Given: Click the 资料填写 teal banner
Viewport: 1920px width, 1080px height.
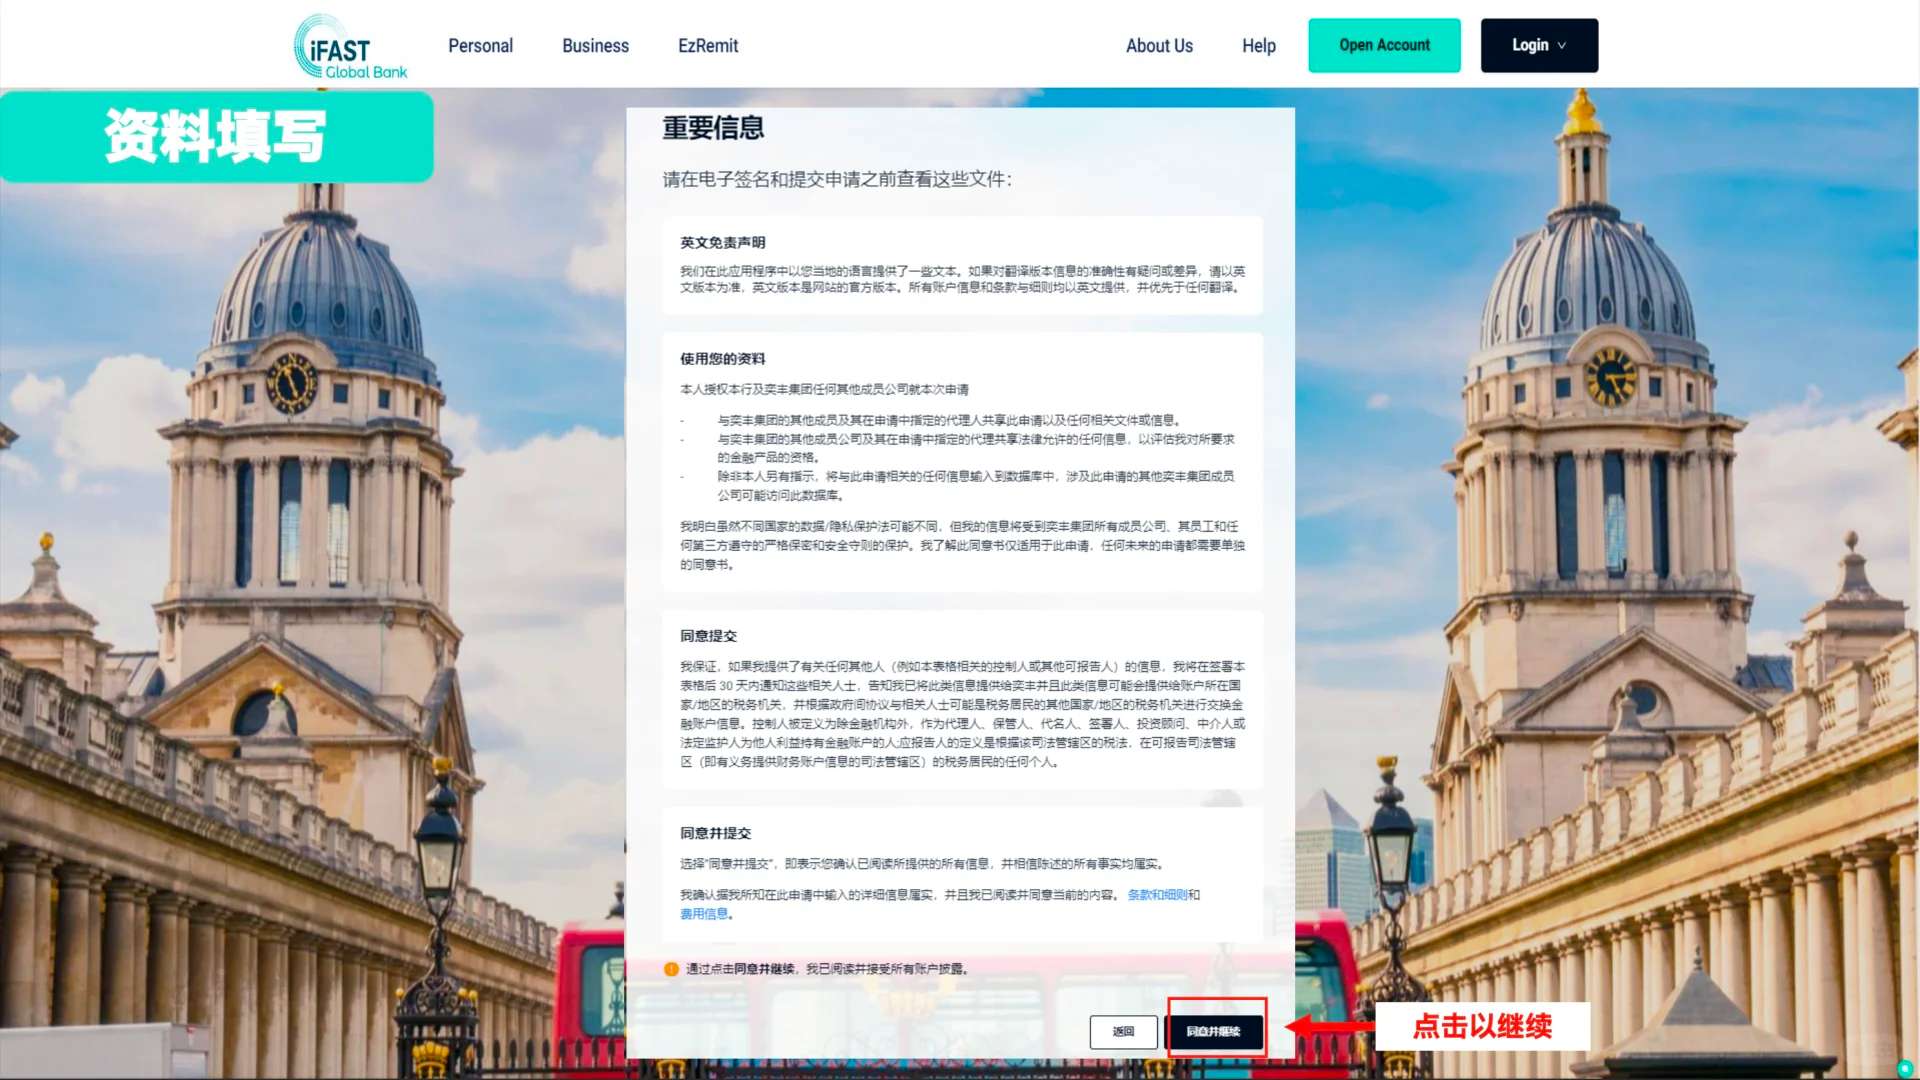Looking at the screenshot, I should pyautogui.click(x=216, y=136).
